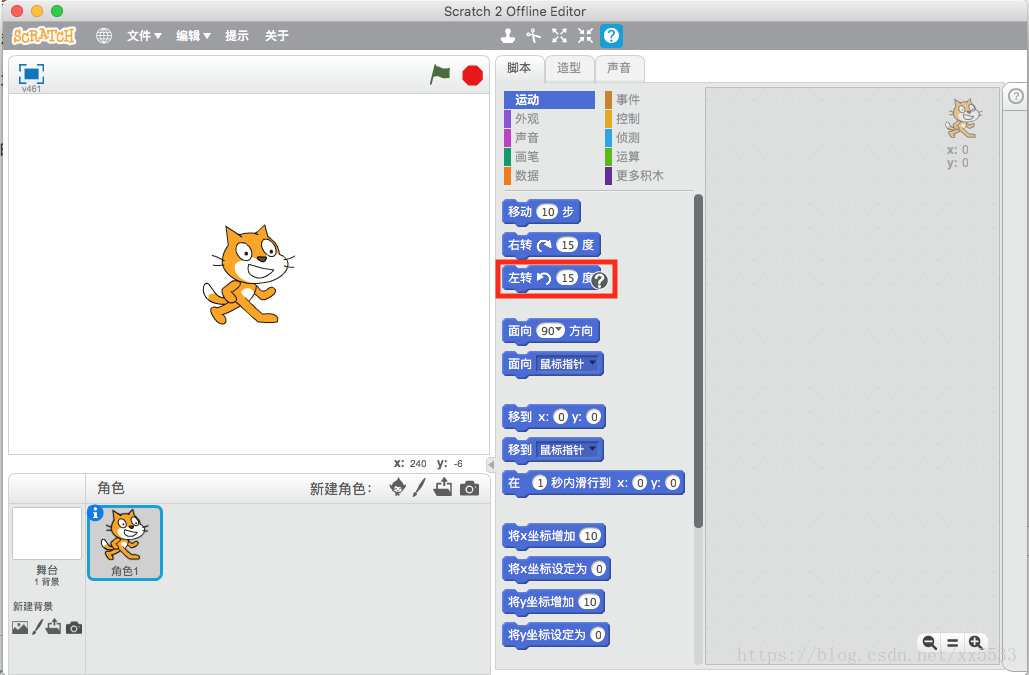Click the green flag to start
The image size is (1029, 675).
(x=440, y=75)
